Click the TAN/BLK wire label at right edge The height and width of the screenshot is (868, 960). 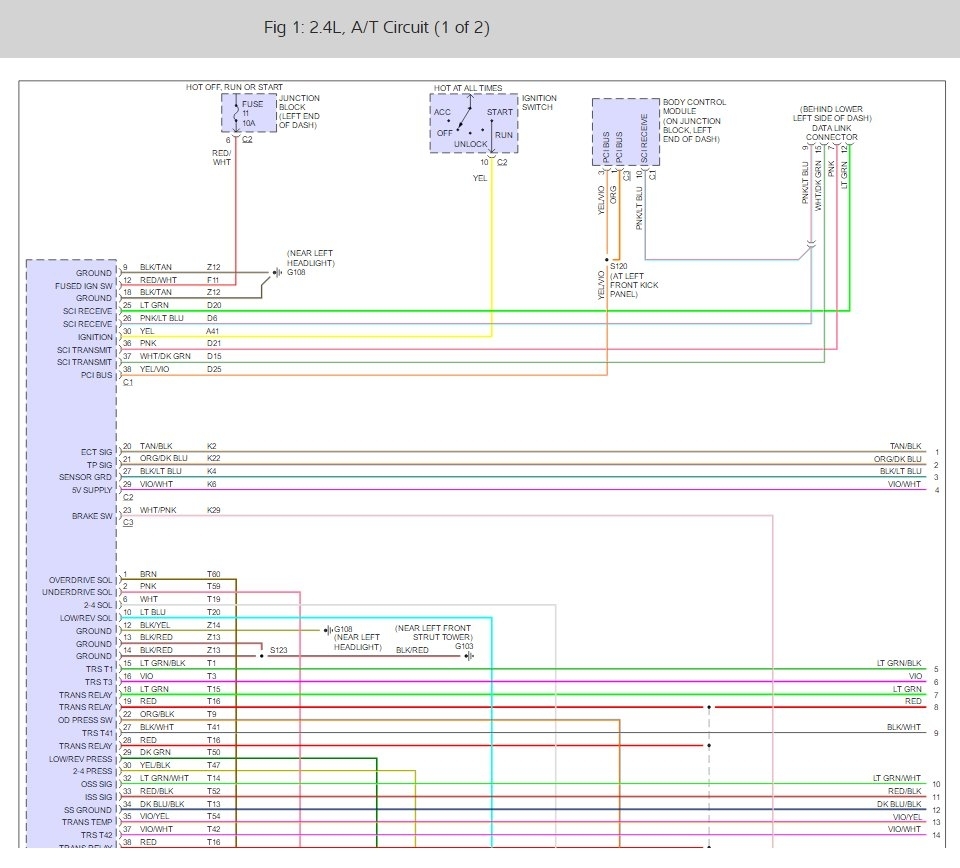906,446
